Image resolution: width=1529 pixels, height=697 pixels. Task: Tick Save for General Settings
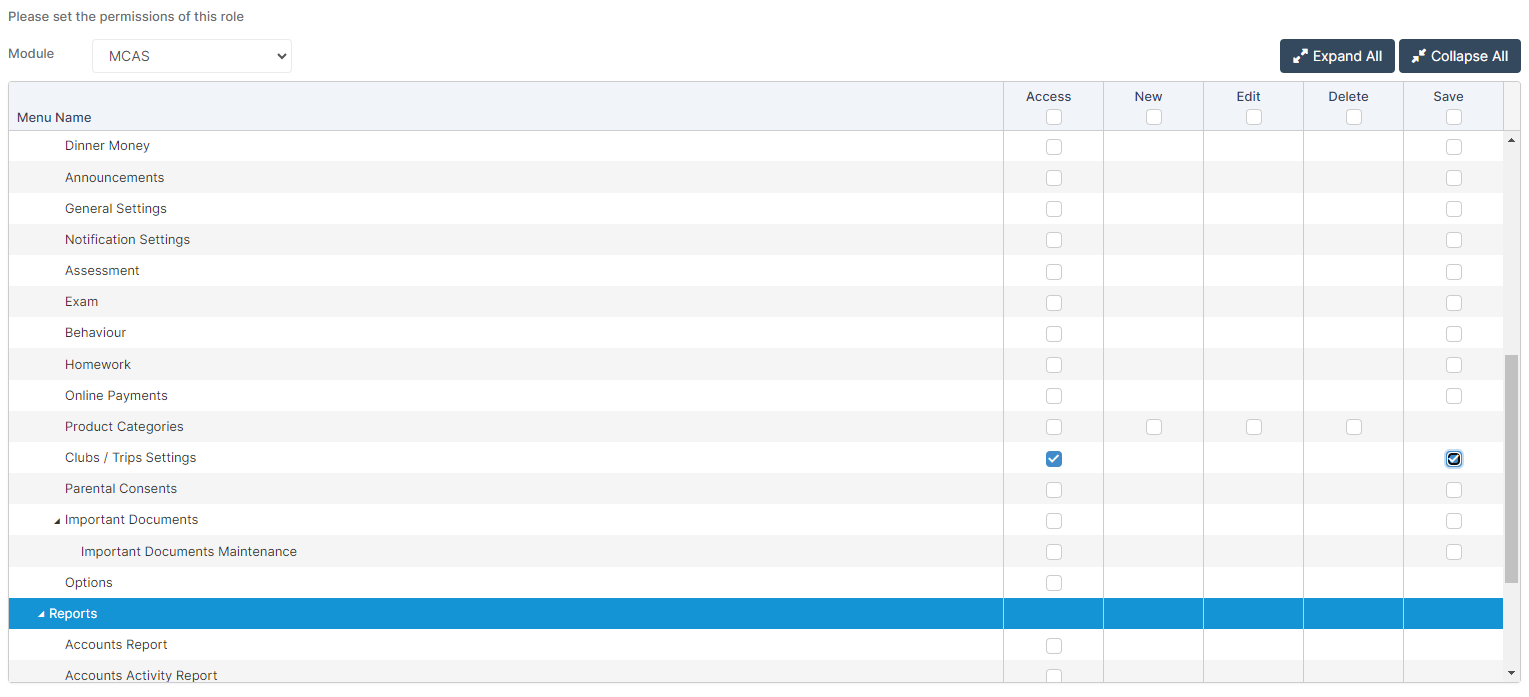[x=1454, y=209]
